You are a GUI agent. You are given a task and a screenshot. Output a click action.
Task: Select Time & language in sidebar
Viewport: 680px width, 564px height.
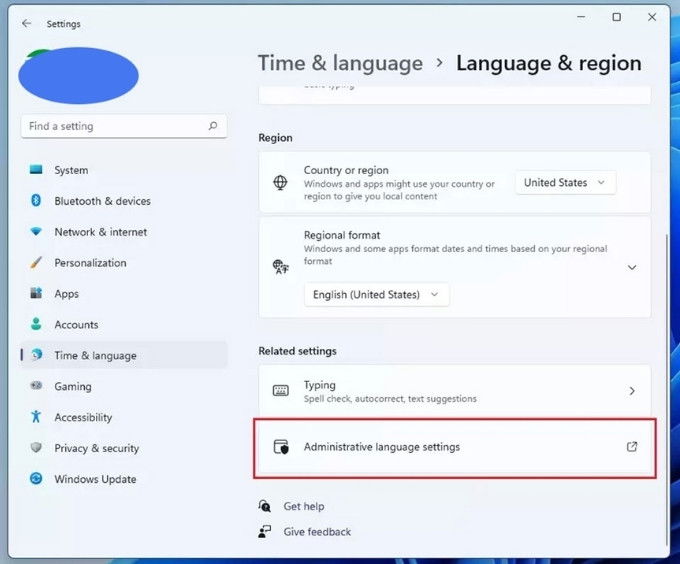pyautogui.click(x=124, y=355)
